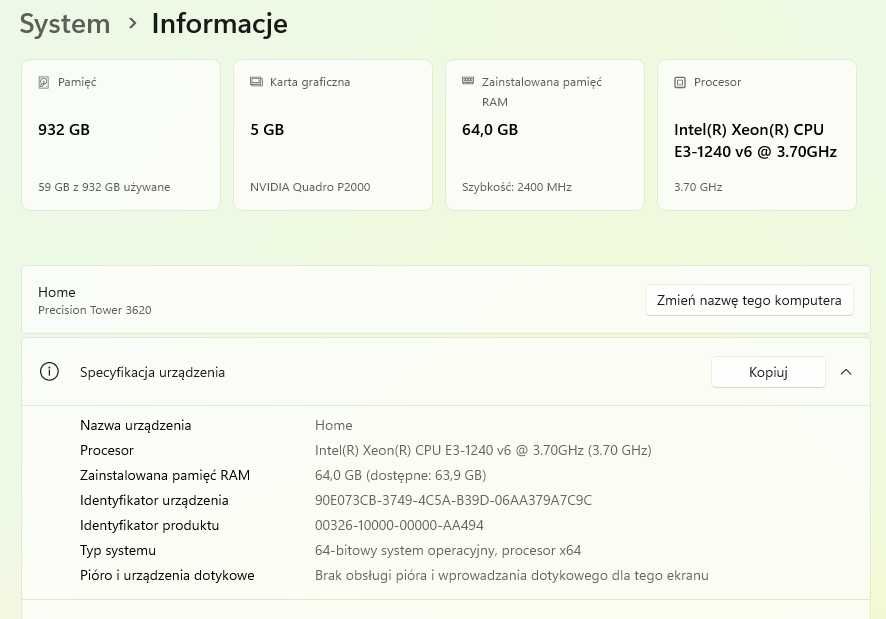886x619 pixels.
Task: Click 'Zainstalowana pamięć RAM' label in the specification list
Action: tap(165, 475)
